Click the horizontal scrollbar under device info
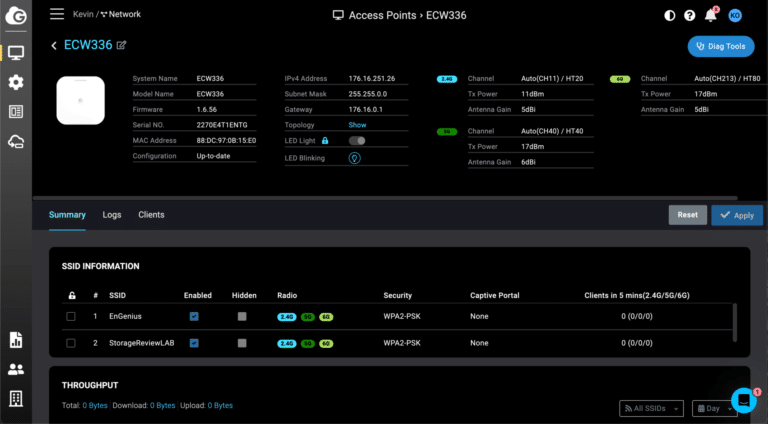The image size is (768, 424). click(x=385, y=198)
